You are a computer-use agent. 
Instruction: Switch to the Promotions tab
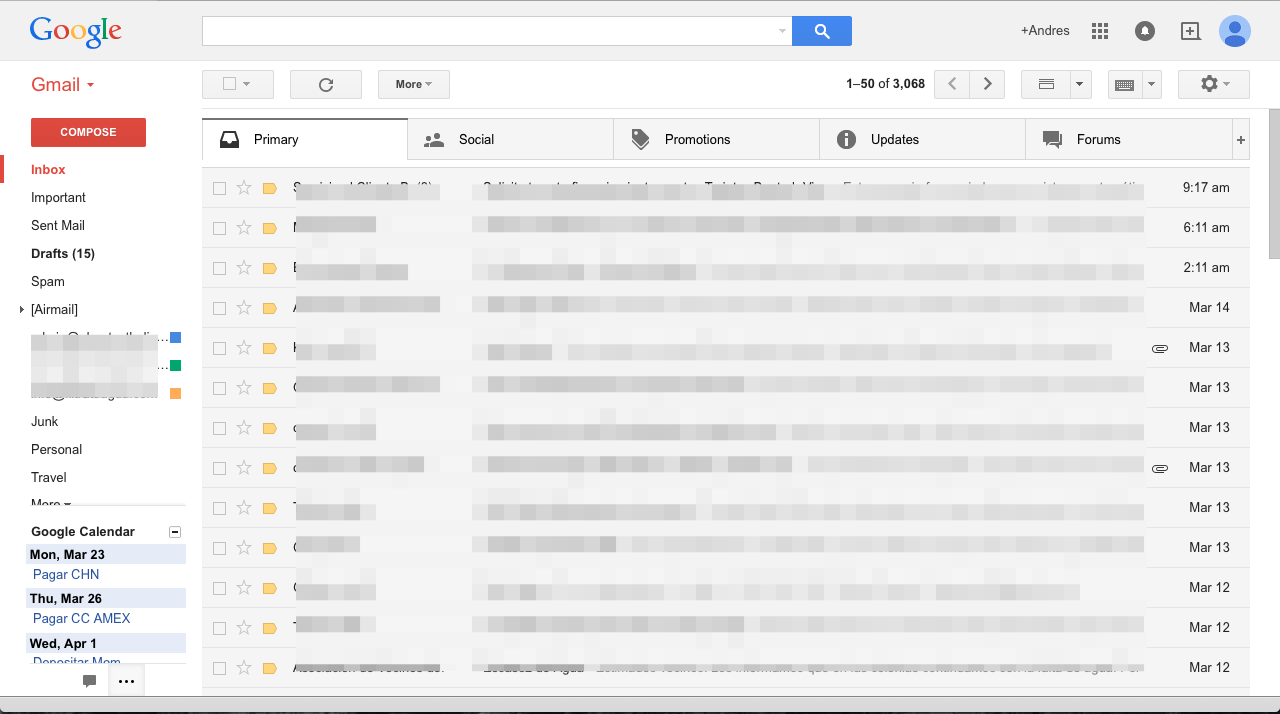coord(697,140)
